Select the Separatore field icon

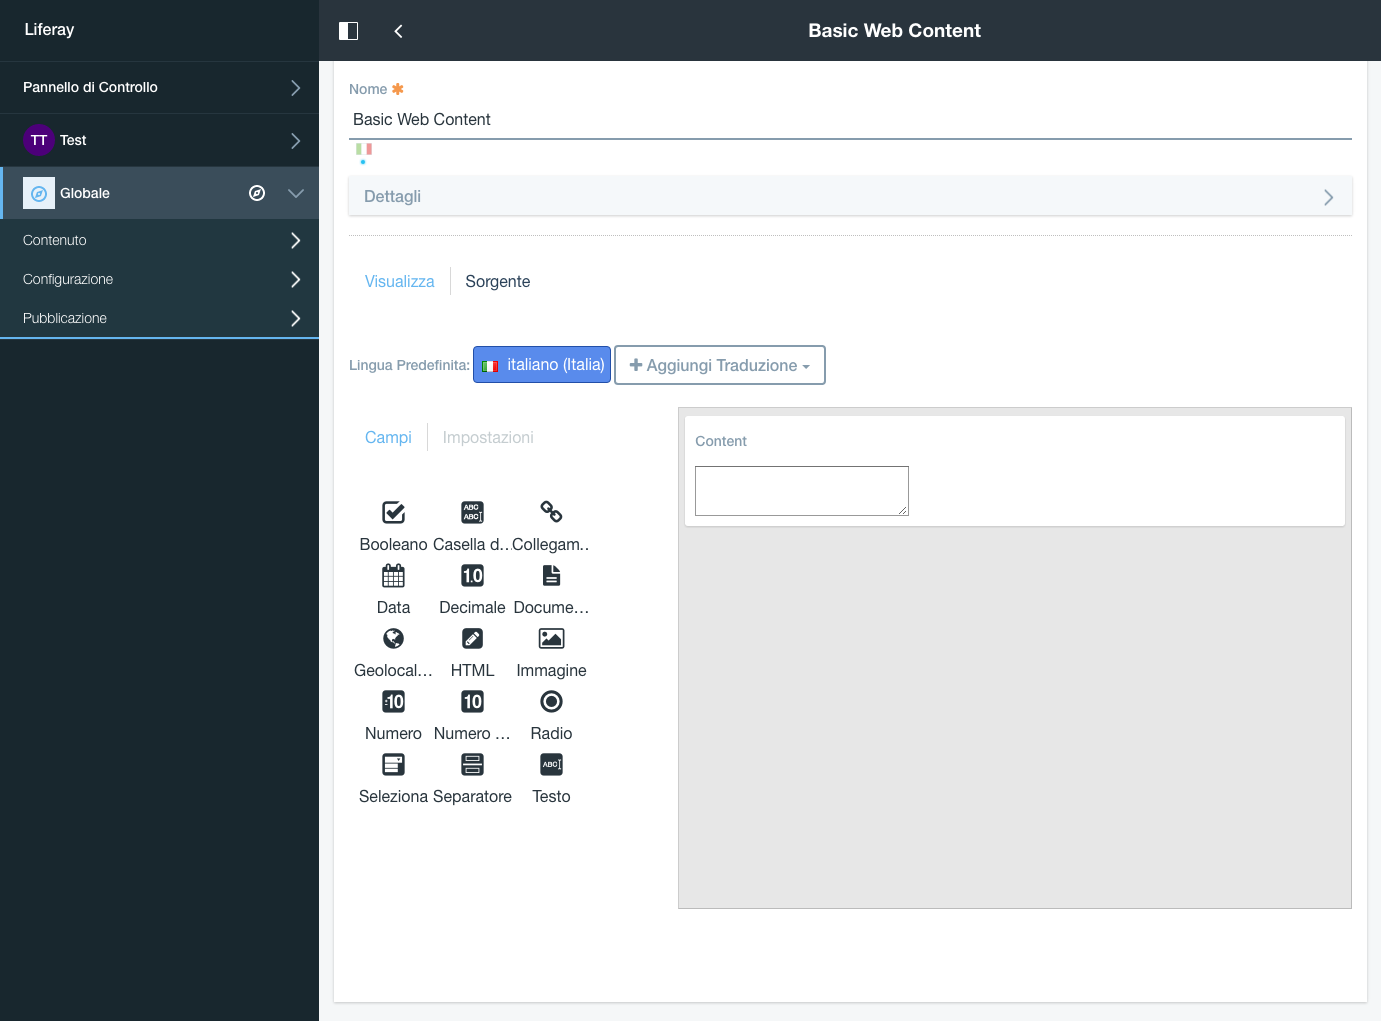coord(472,764)
